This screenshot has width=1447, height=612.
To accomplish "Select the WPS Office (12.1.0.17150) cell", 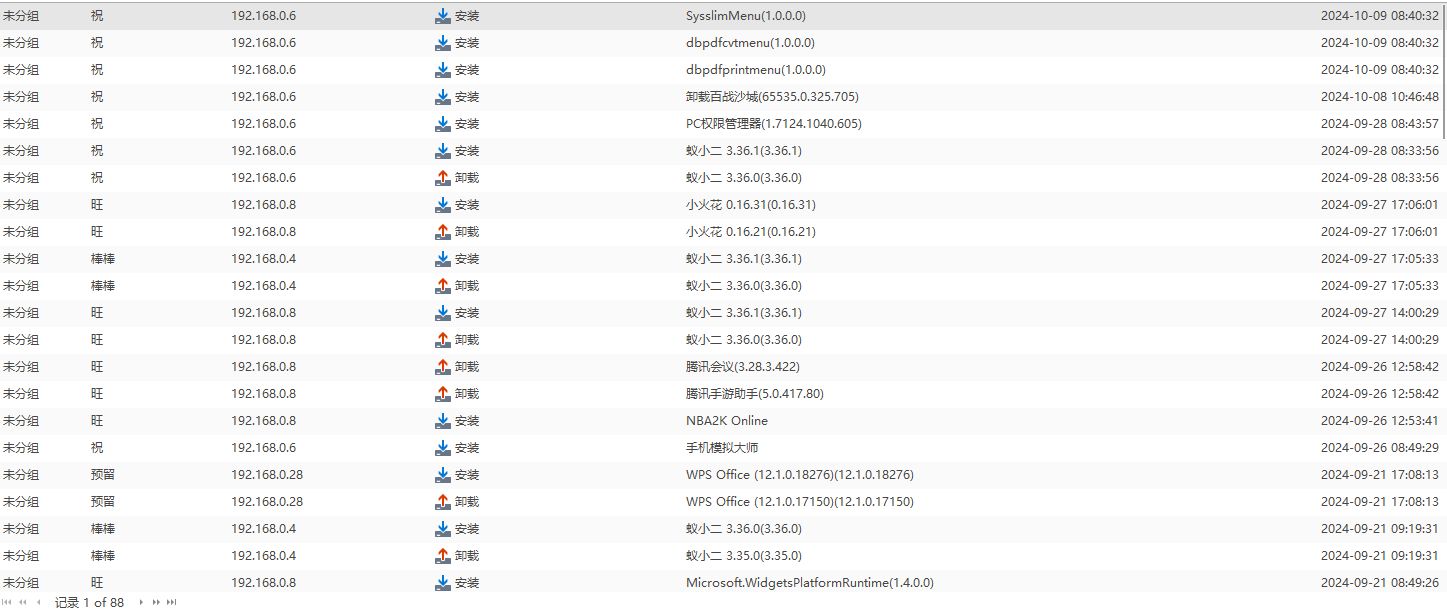I will (x=800, y=502).
